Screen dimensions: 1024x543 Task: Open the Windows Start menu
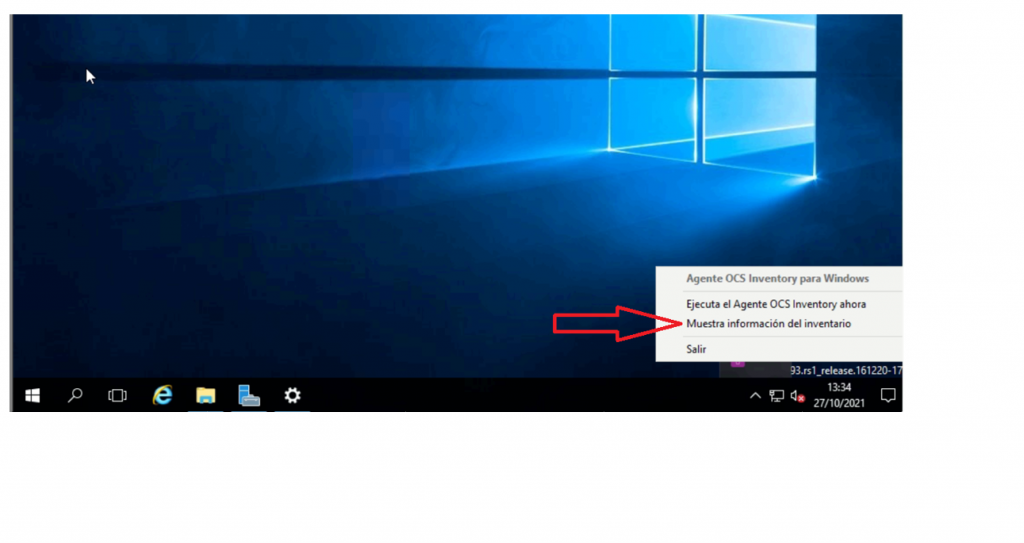coord(33,395)
